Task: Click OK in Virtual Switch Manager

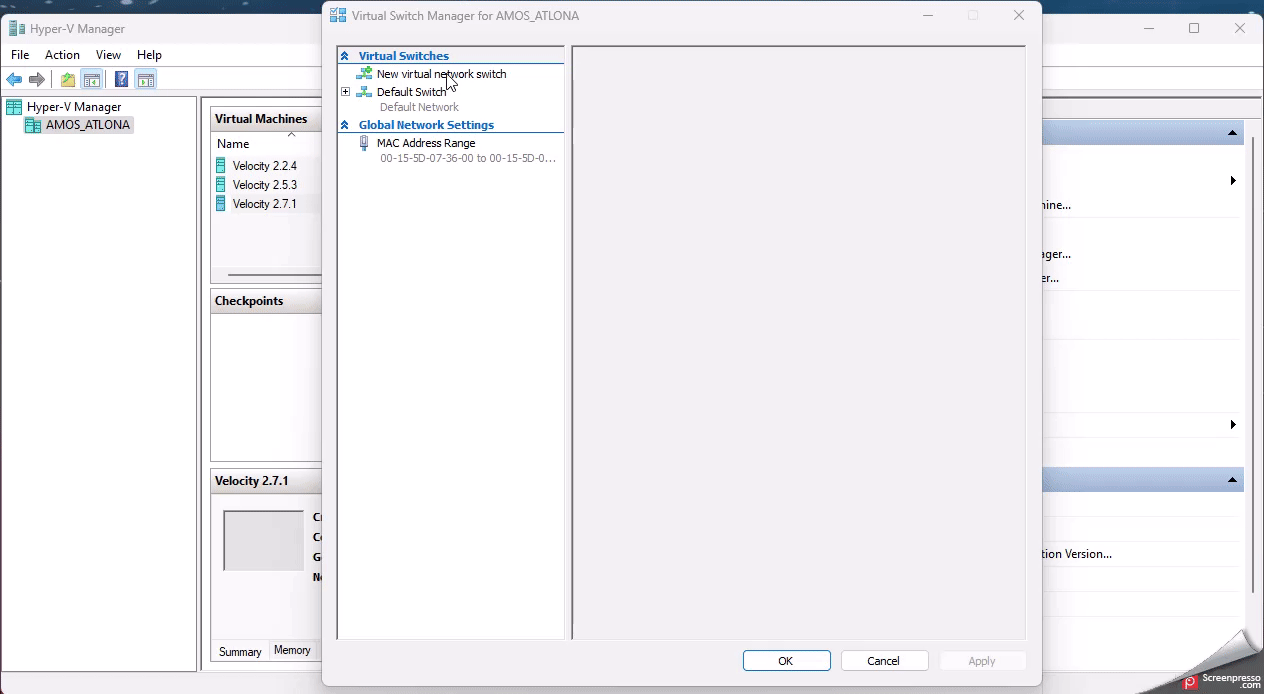Action: click(x=786, y=661)
